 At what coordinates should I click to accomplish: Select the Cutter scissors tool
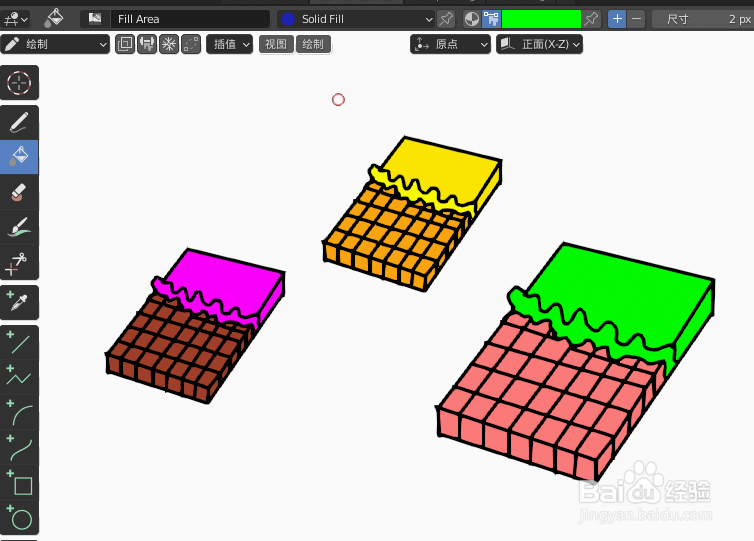pos(19,263)
